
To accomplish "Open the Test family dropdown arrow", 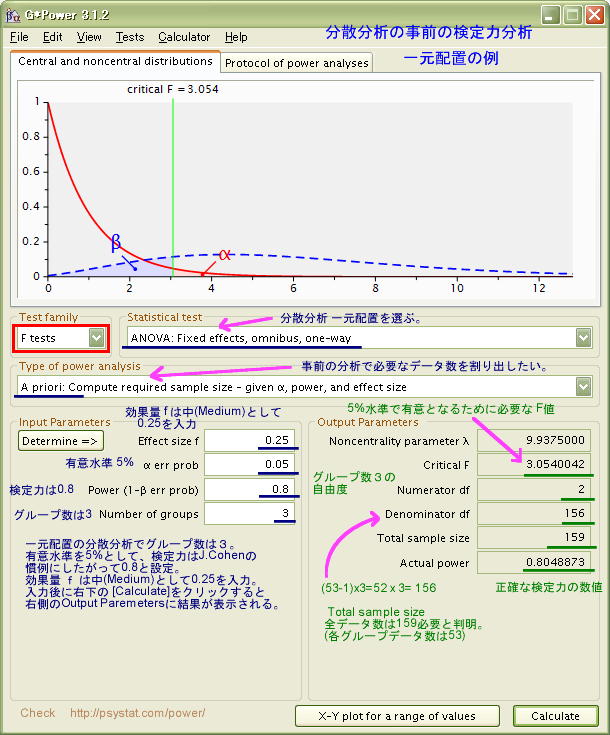I will (x=96, y=338).
